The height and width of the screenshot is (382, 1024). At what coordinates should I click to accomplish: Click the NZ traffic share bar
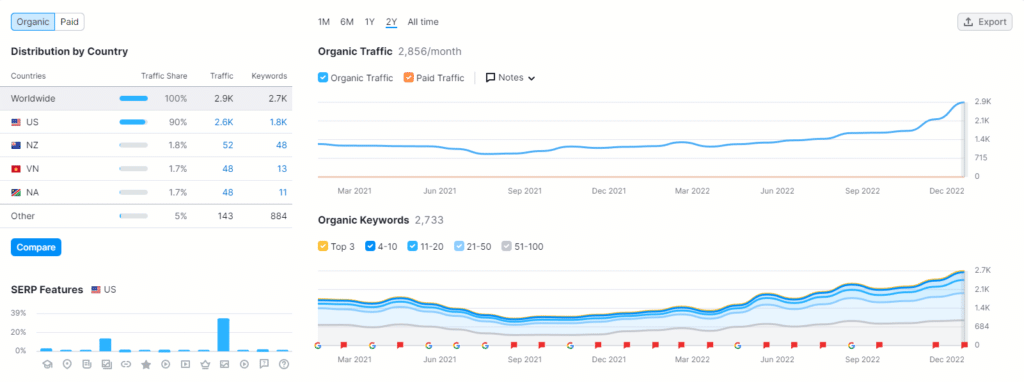133,146
